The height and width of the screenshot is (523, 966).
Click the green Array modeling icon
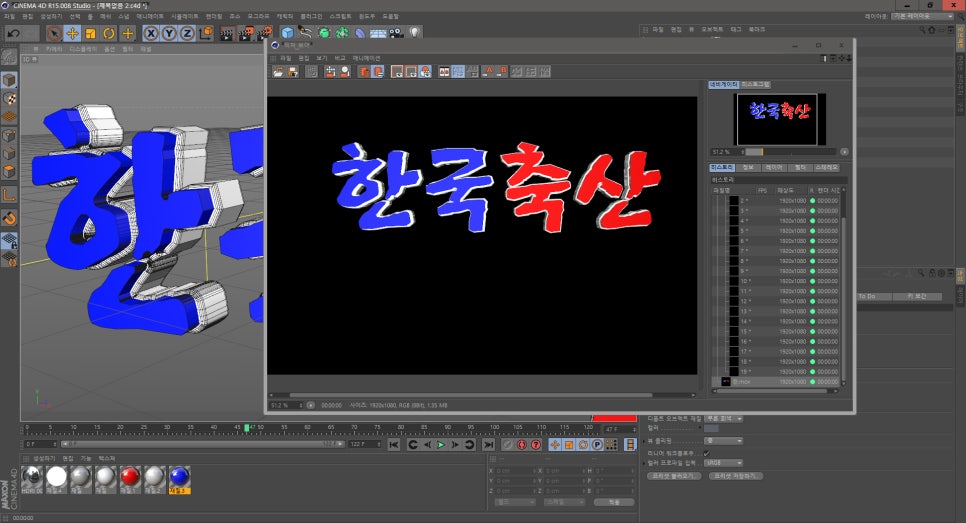pos(342,33)
